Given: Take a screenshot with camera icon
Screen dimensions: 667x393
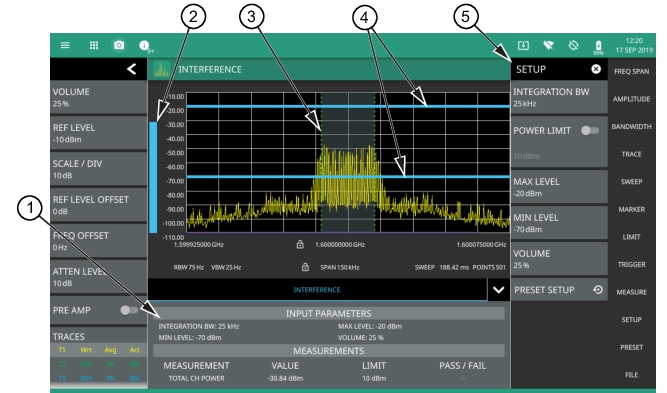Looking at the screenshot, I should coord(119,45).
